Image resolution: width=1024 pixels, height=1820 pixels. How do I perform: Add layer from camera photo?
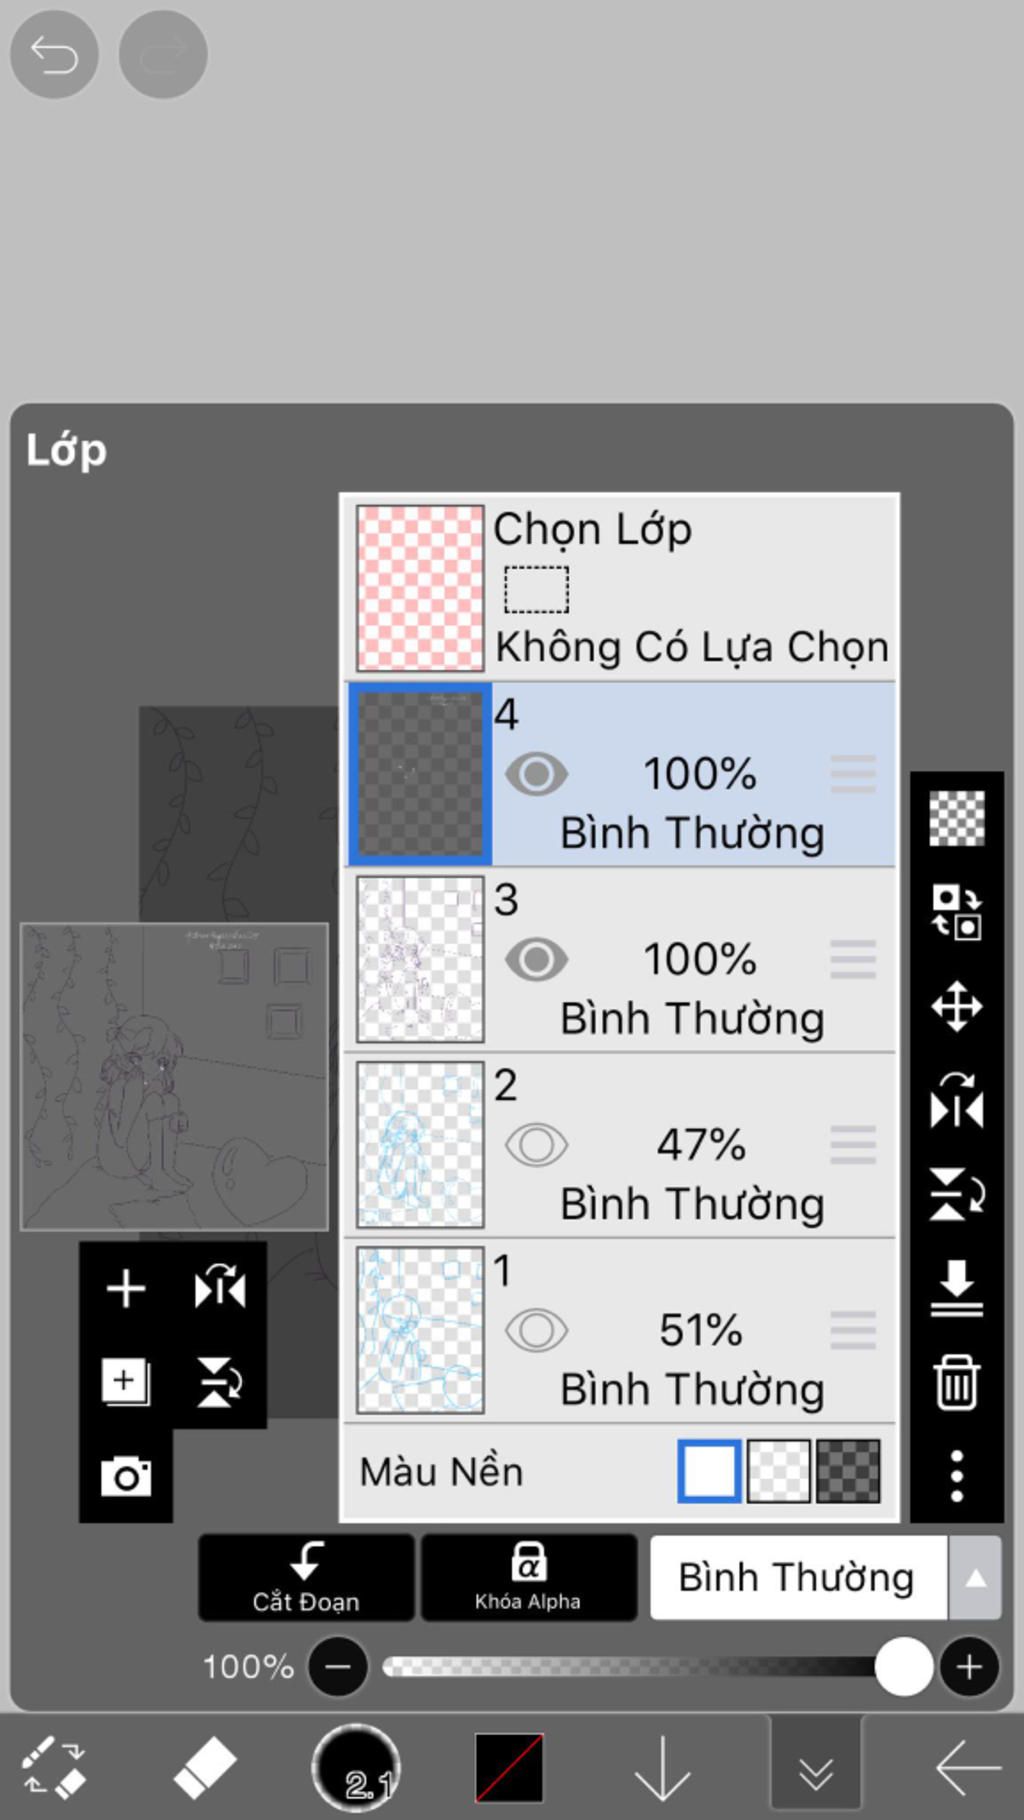click(126, 1476)
